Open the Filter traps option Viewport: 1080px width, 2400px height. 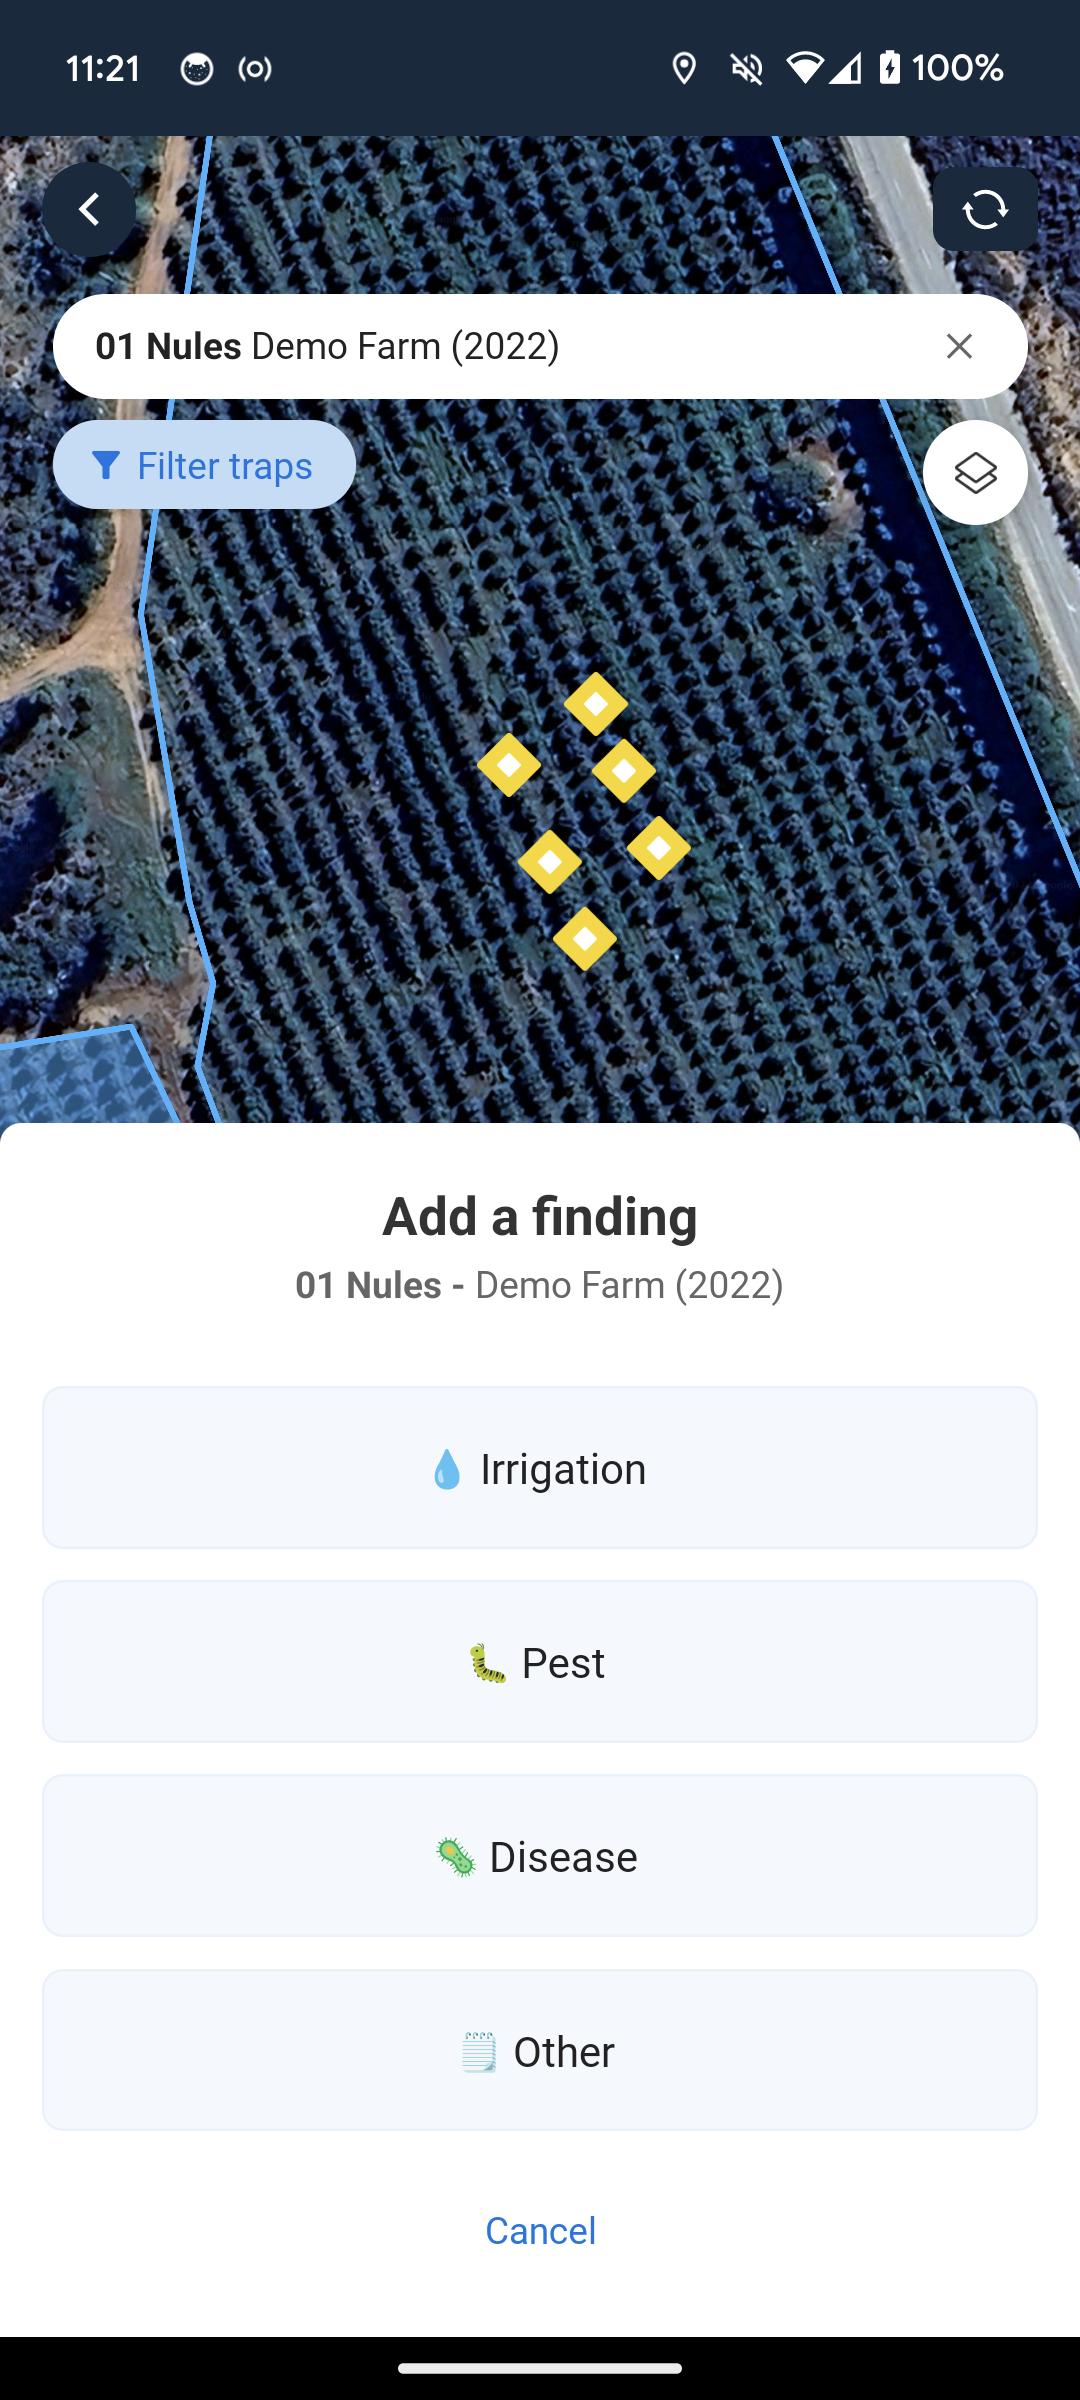tap(204, 465)
